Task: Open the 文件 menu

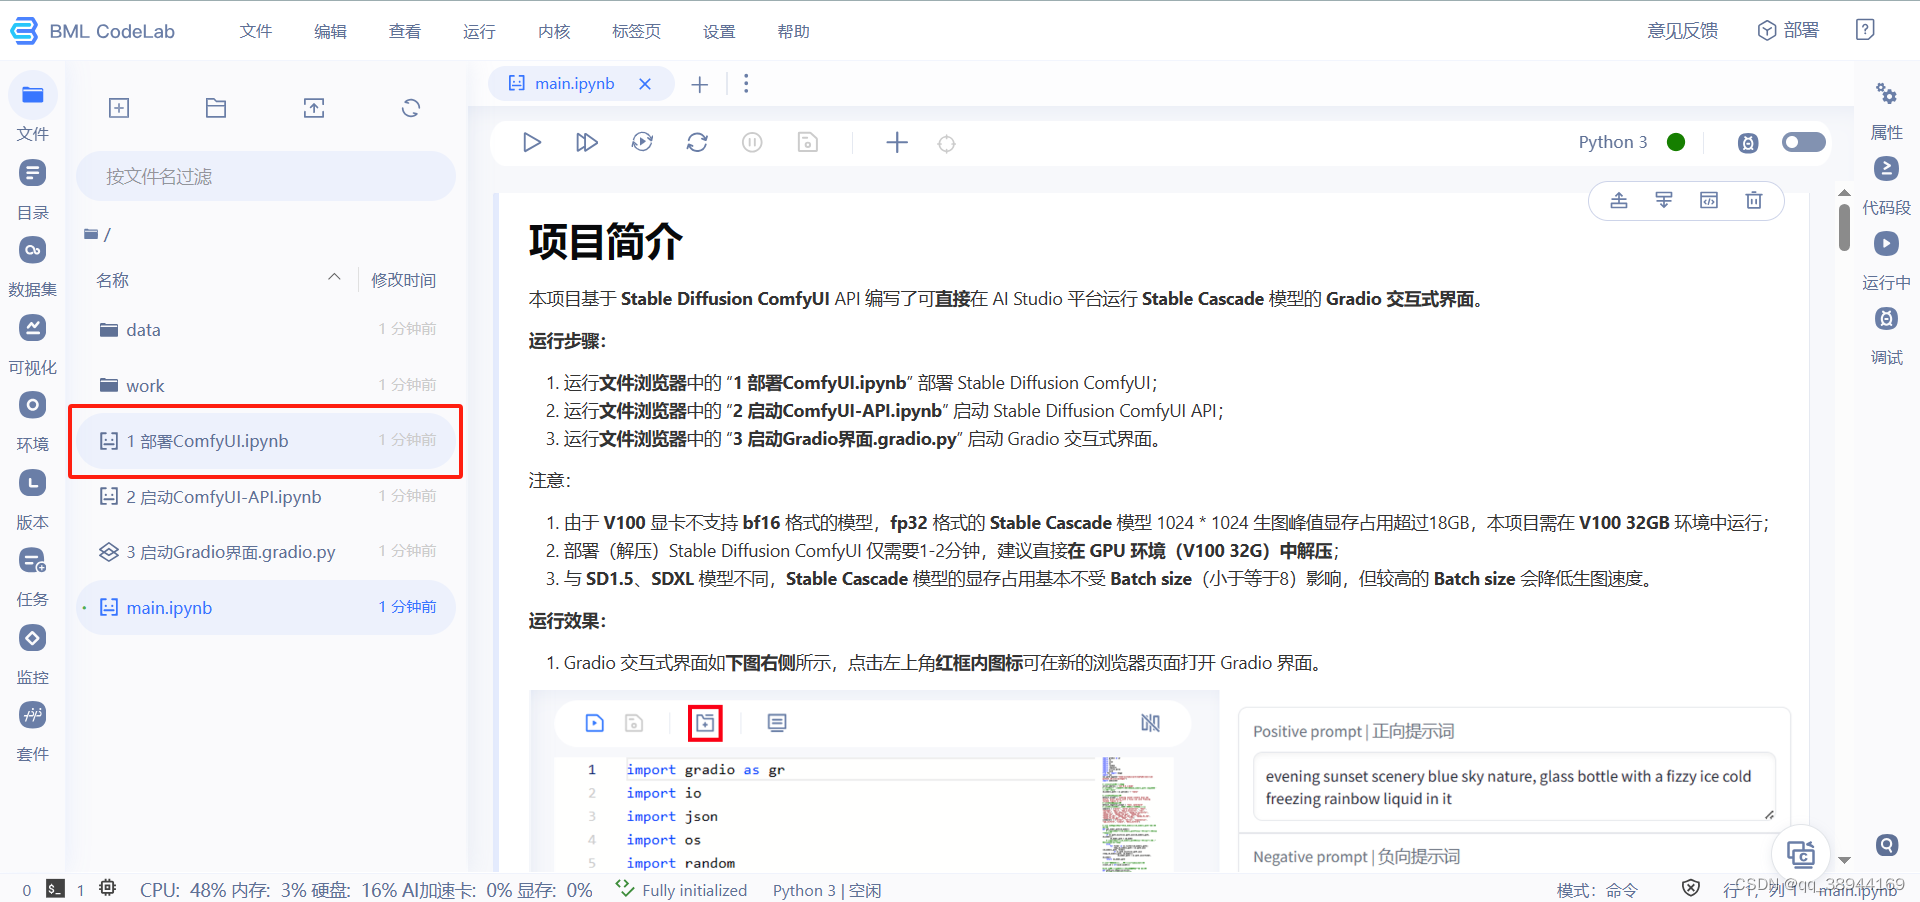Action: tap(256, 31)
